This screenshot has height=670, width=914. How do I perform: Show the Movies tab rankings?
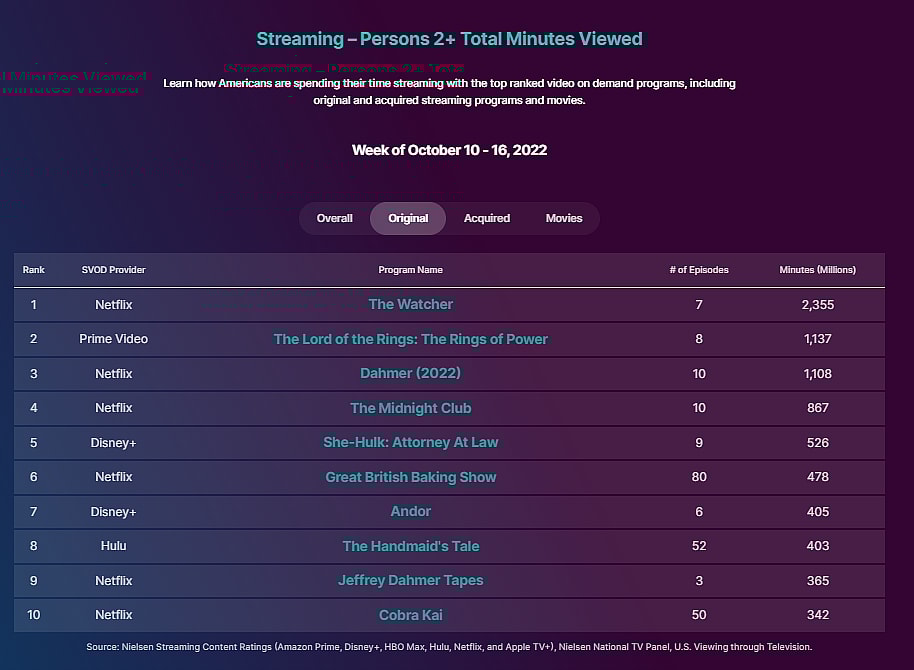tap(564, 218)
